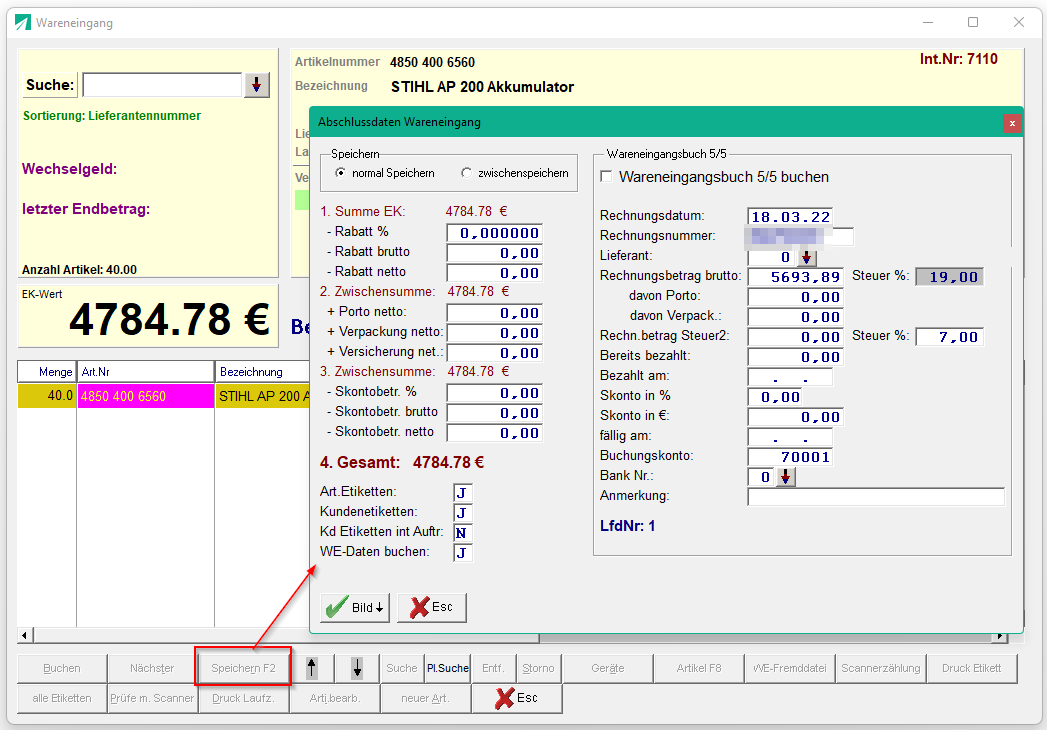Edit the Rechnungsdatum field
The height and width of the screenshot is (730, 1047).
tap(790, 217)
